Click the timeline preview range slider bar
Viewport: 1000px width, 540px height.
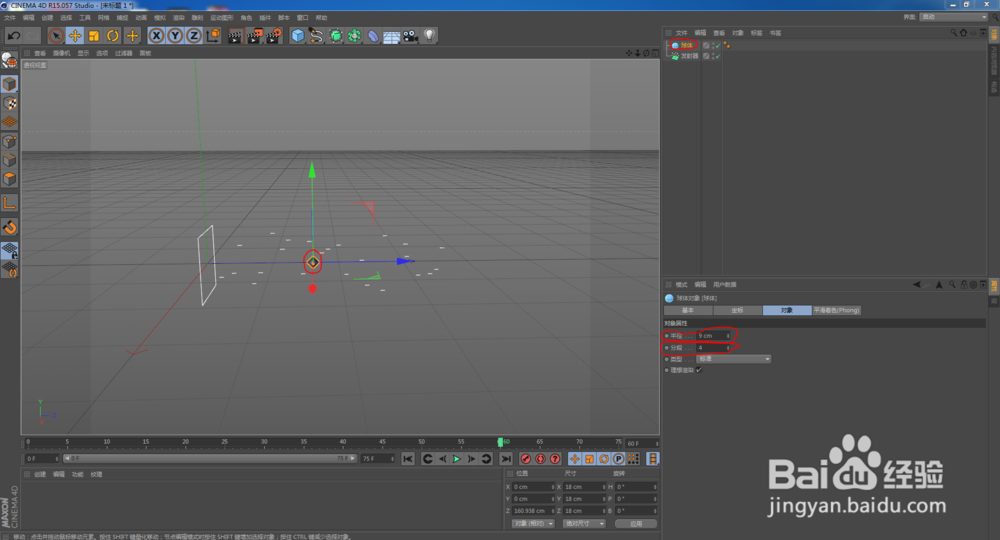210,458
